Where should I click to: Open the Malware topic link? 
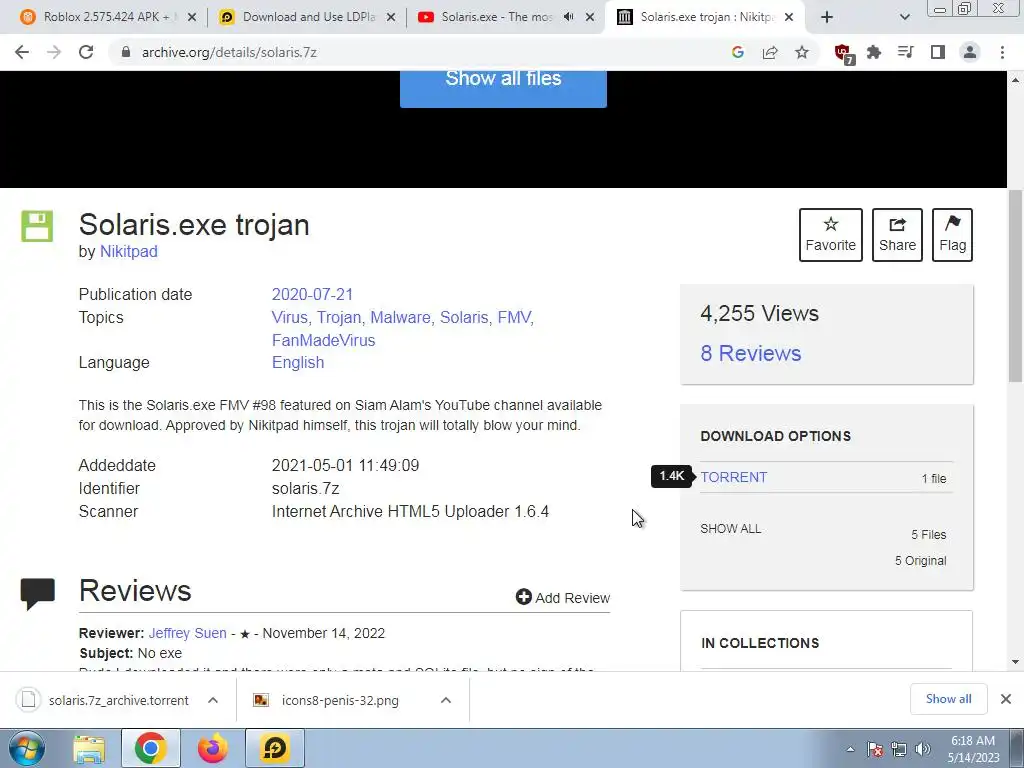click(400, 317)
